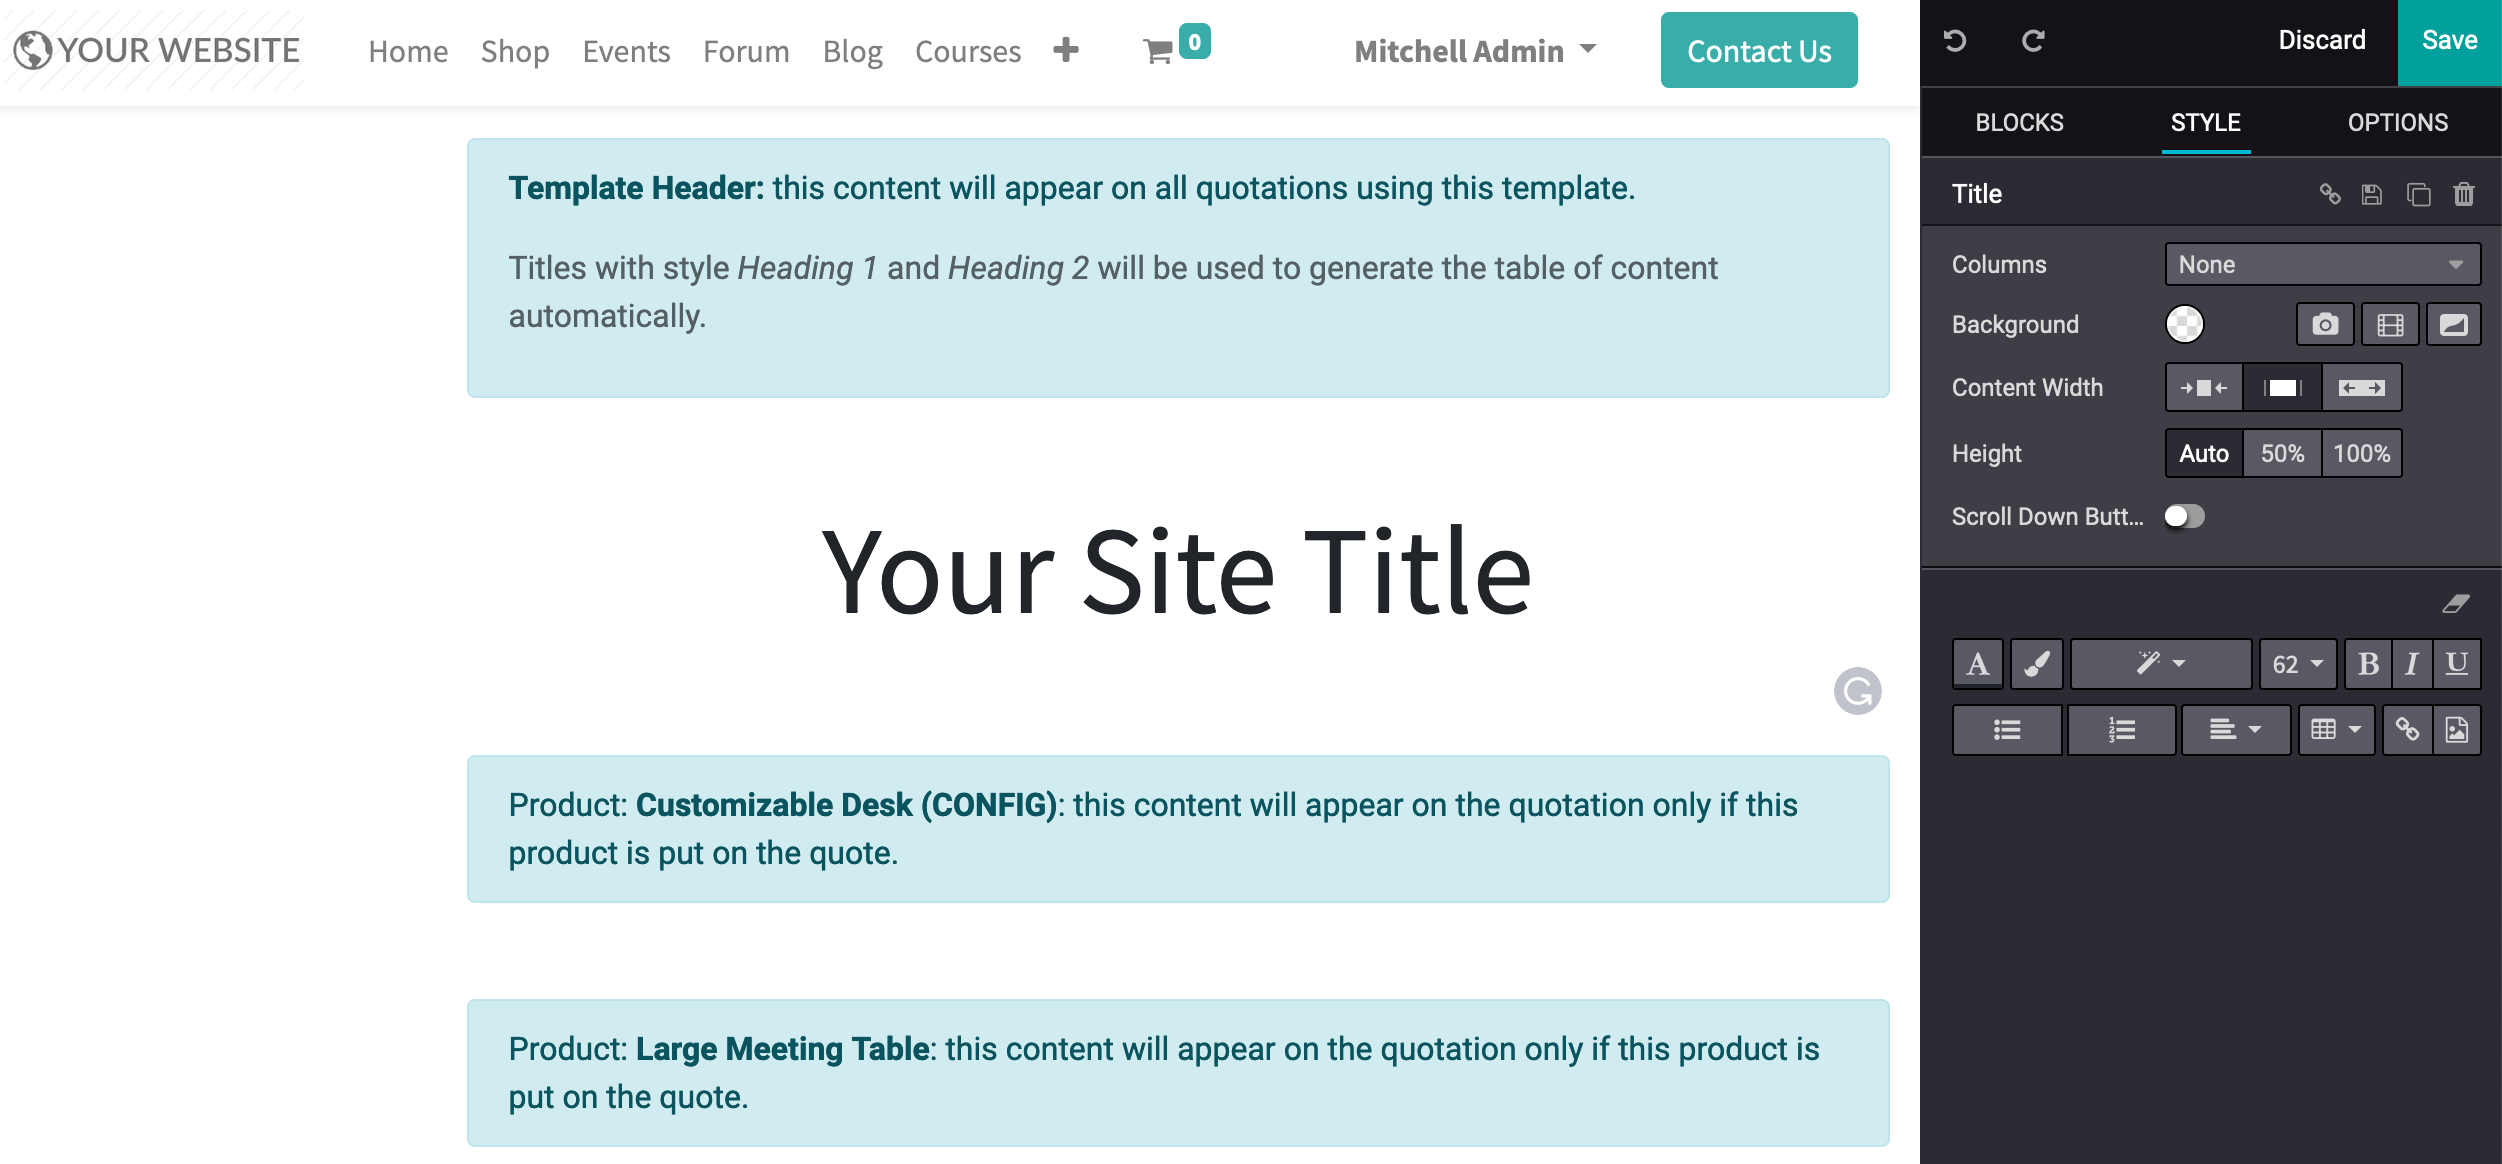This screenshot has width=2502, height=1164.
Task: Click the Contact Us button
Action: (x=1759, y=51)
